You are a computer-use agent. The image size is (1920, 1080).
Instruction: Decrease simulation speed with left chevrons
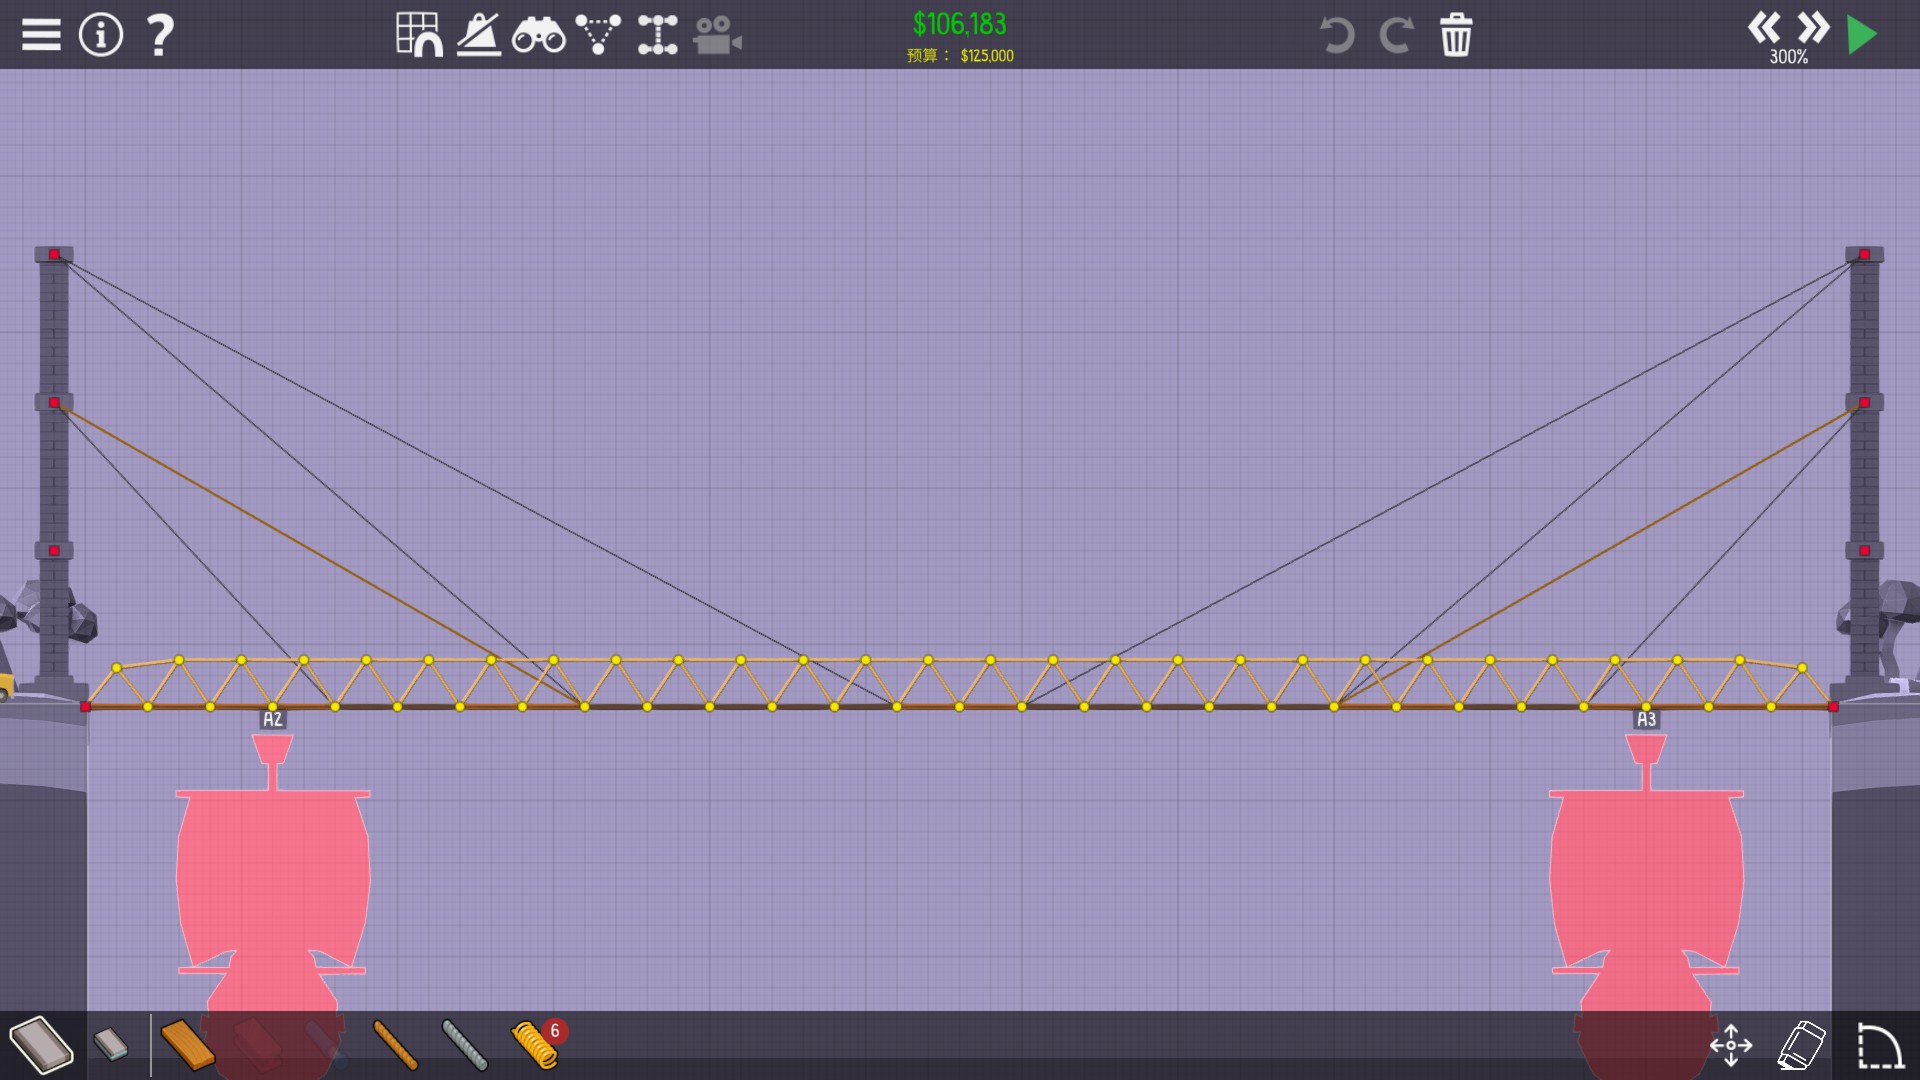1763,27
